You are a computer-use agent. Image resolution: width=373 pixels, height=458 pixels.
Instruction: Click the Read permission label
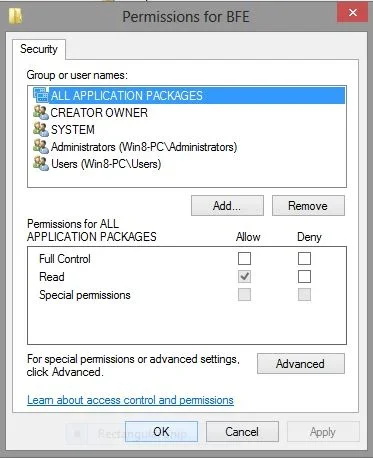52,277
